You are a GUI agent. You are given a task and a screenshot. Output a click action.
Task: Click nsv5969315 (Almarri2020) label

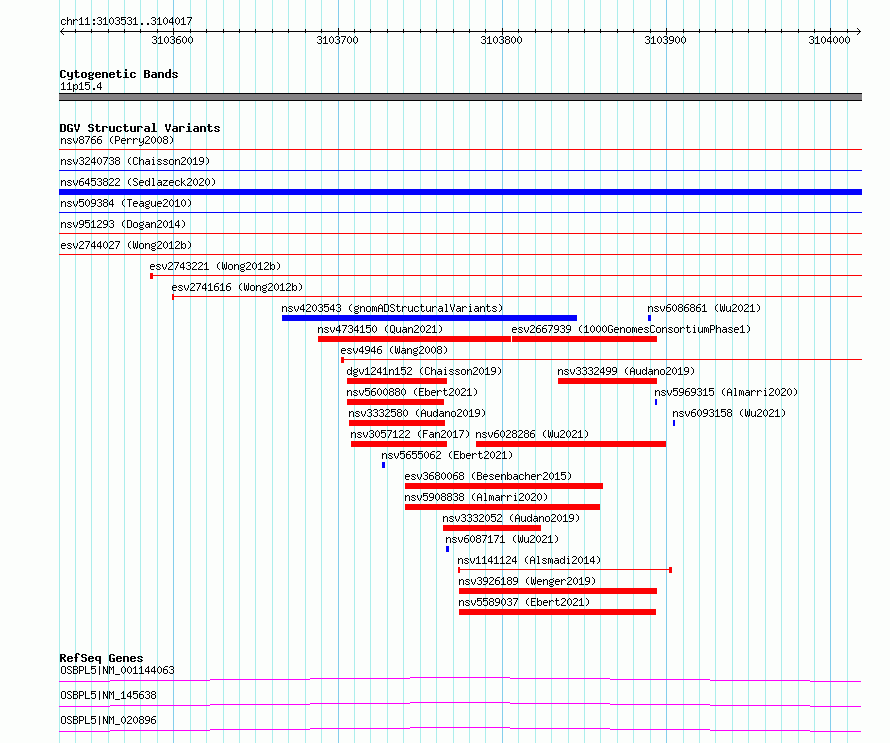tap(726, 392)
